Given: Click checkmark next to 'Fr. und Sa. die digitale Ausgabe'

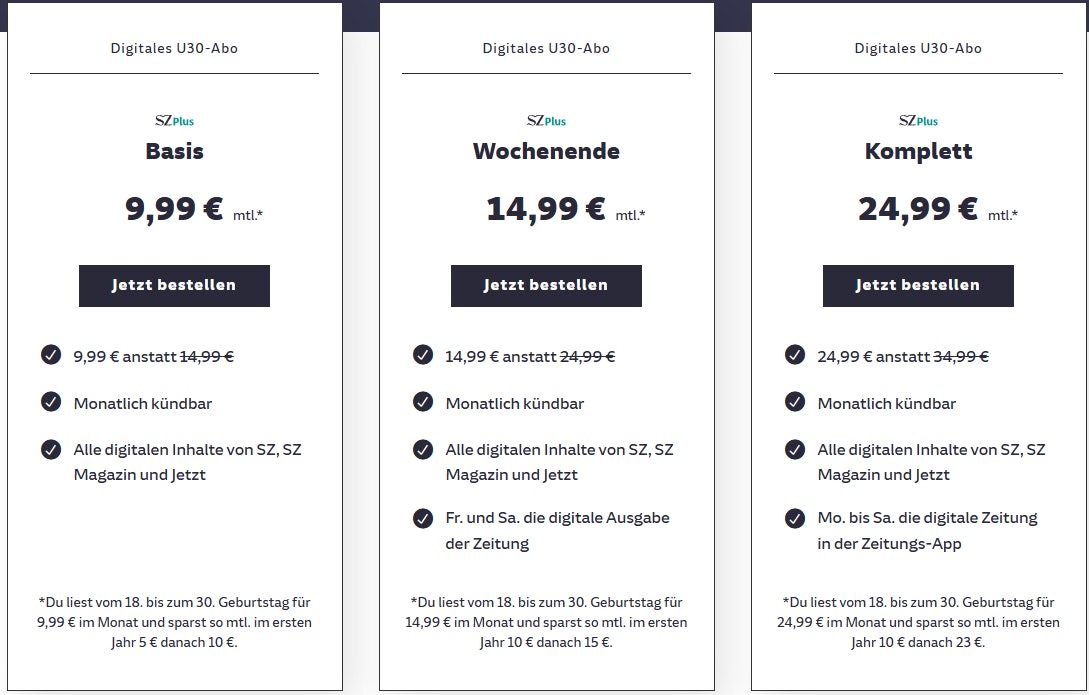Looking at the screenshot, I should pos(423,518).
